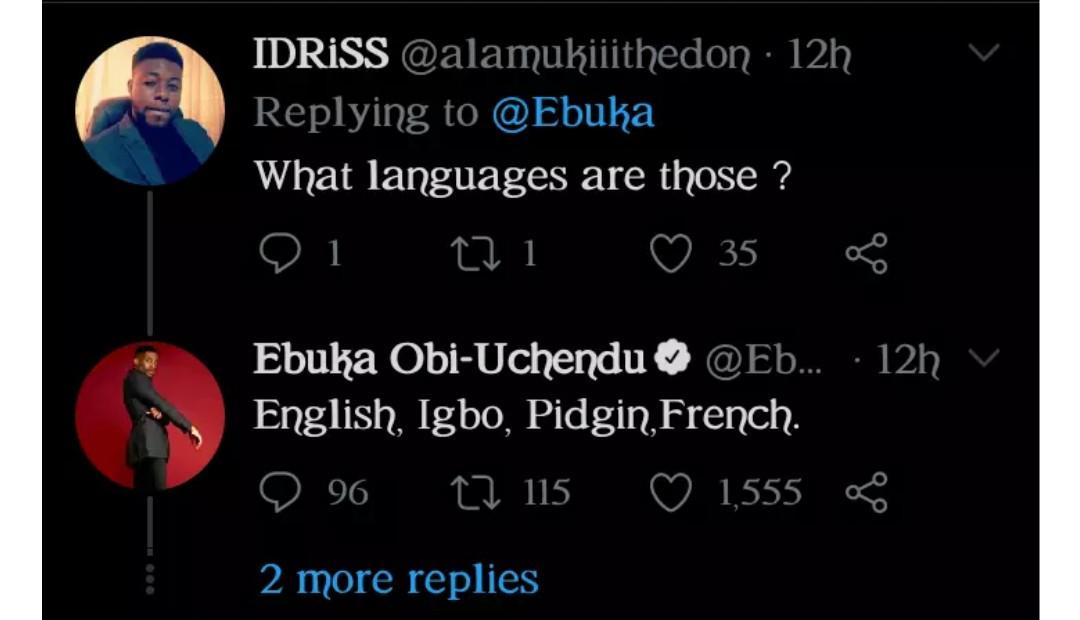The width and height of the screenshot is (1080, 620).
Task: Reply to Ebuka Obi-Uchendu's tweet
Action: 280,492
